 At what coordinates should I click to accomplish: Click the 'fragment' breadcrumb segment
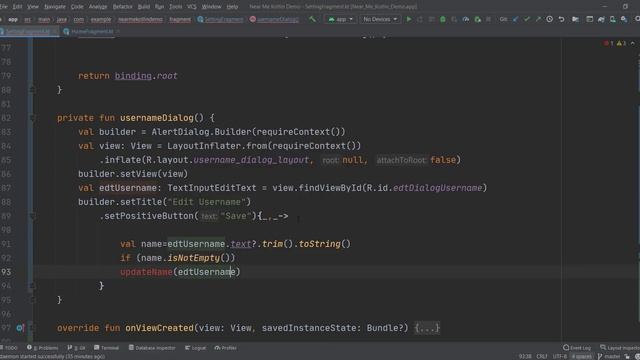pos(180,19)
